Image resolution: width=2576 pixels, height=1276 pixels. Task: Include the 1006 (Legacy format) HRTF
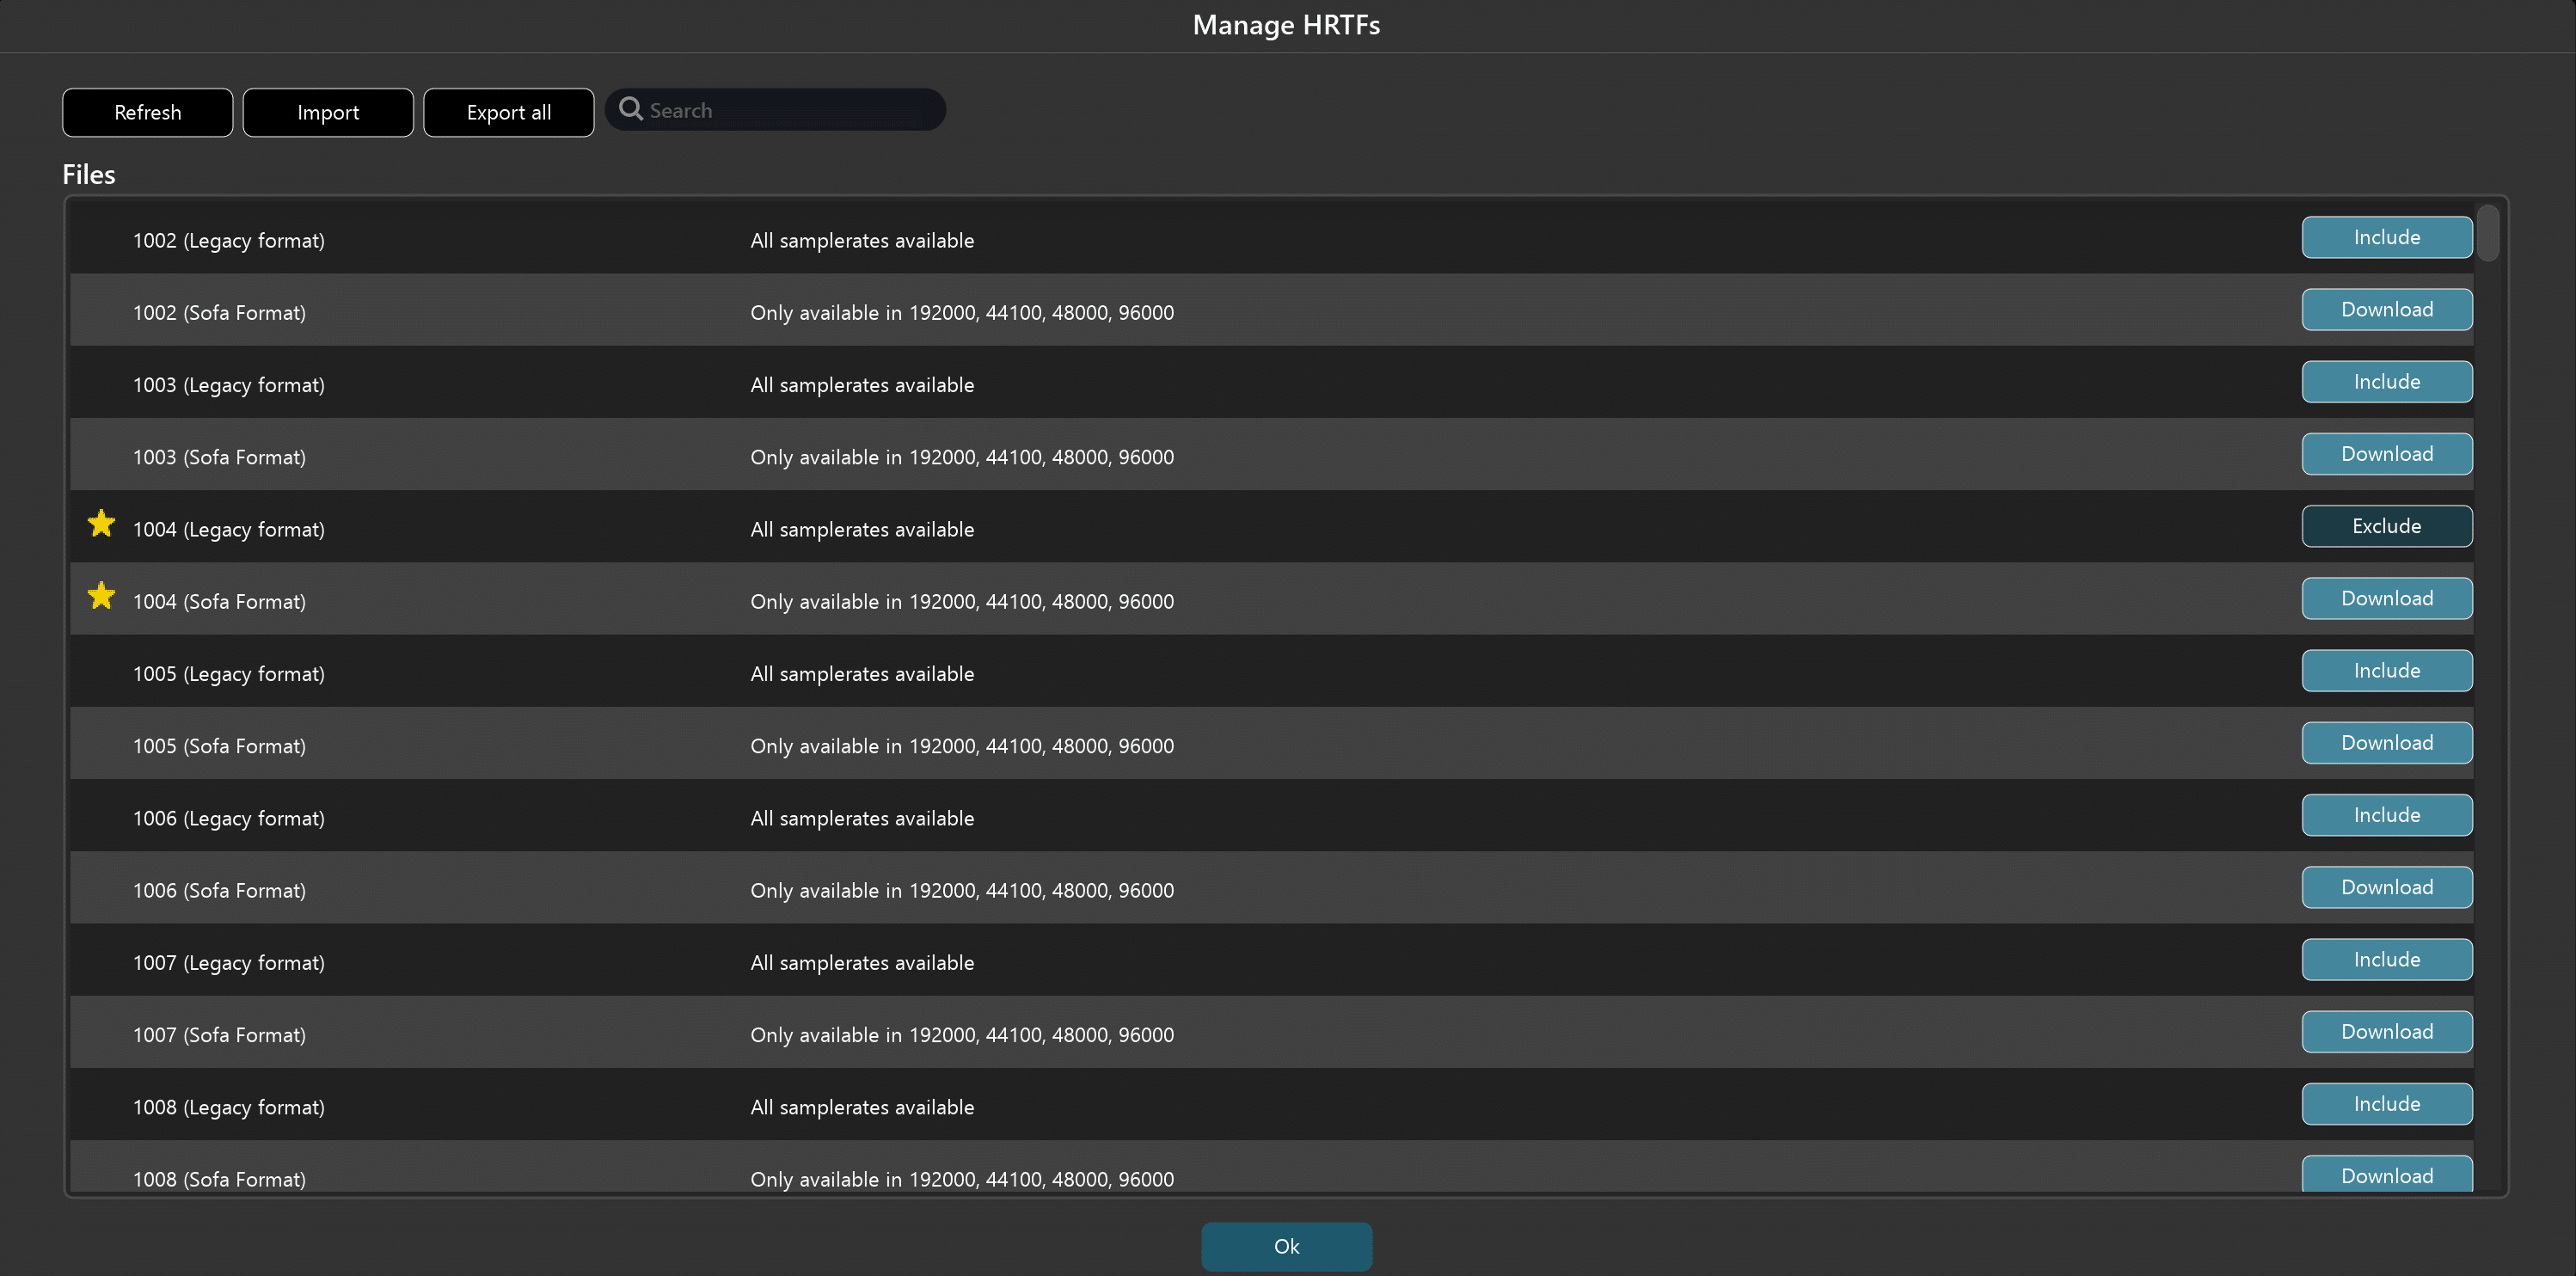[2387, 814]
